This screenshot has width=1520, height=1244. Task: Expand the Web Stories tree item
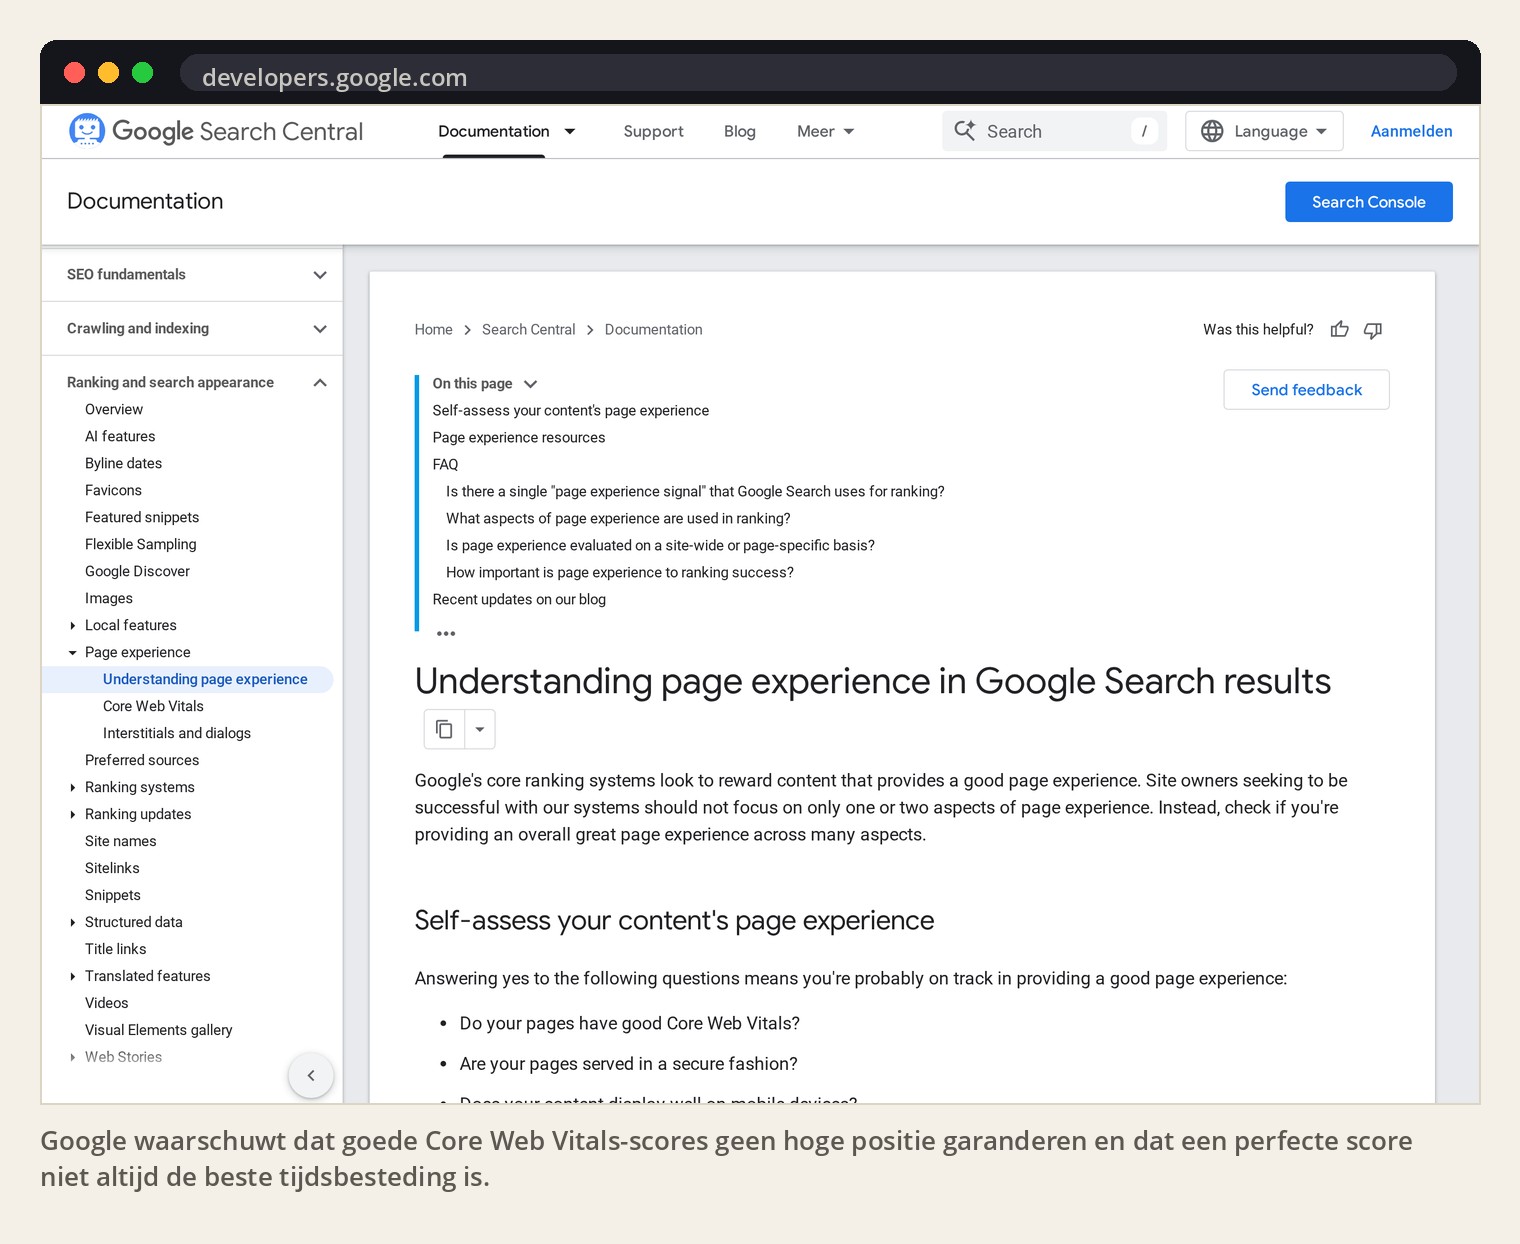pyautogui.click(x=73, y=1057)
